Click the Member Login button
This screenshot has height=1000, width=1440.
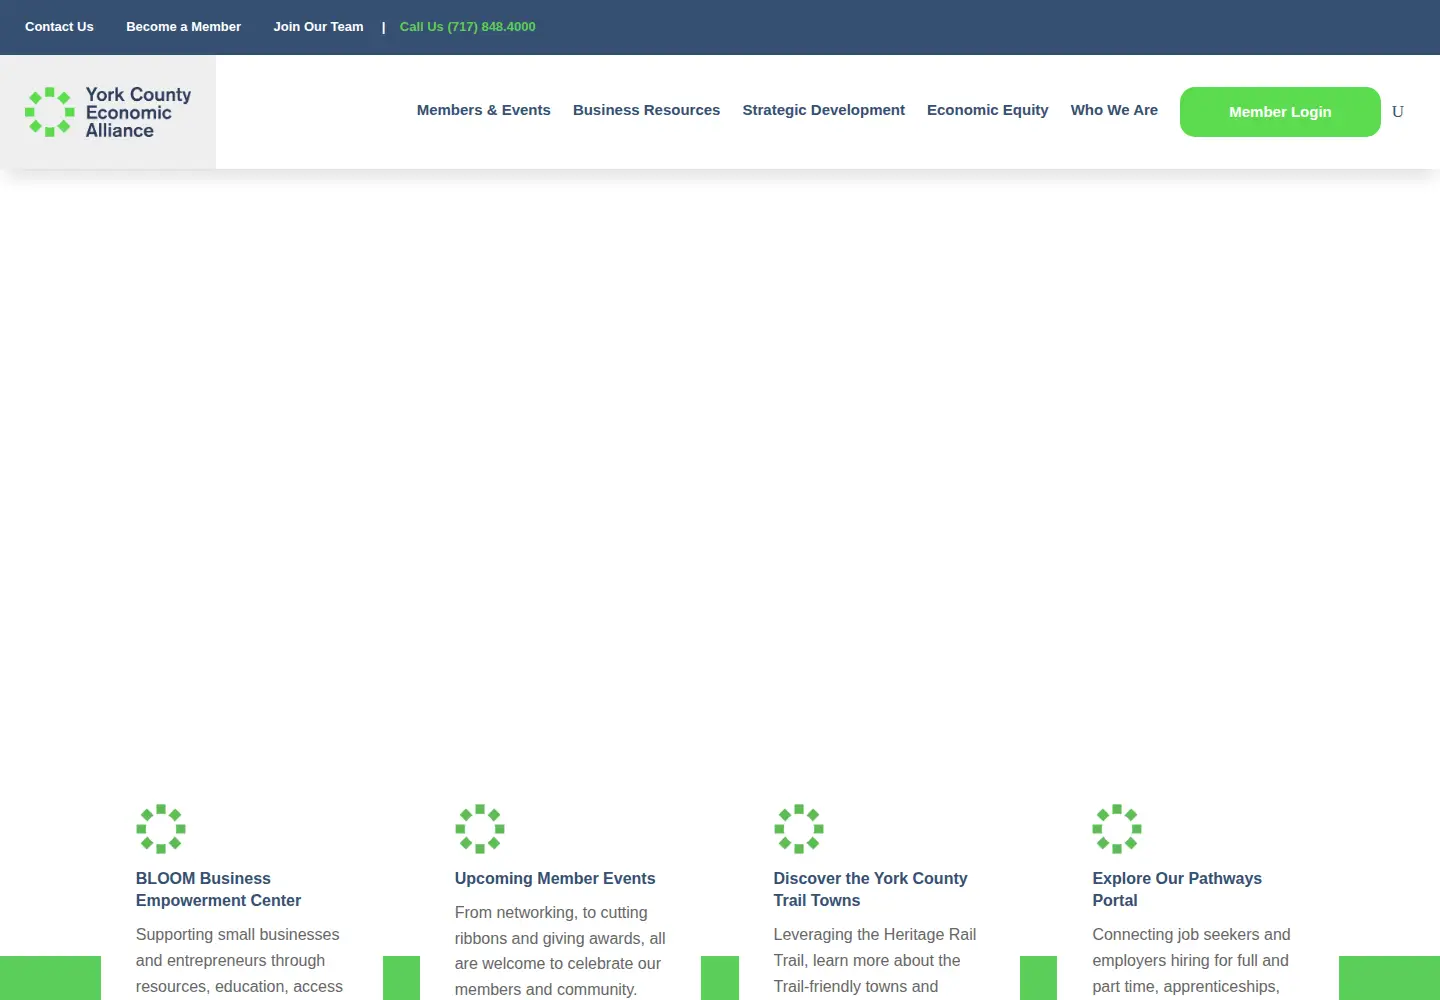click(1280, 112)
